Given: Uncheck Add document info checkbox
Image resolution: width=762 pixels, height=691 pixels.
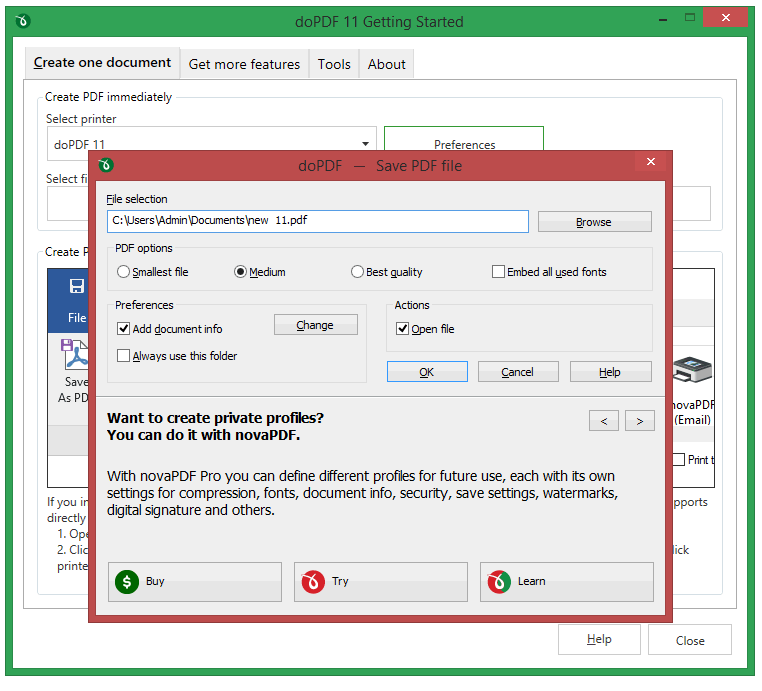Looking at the screenshot, I should [x=123, y=329].
